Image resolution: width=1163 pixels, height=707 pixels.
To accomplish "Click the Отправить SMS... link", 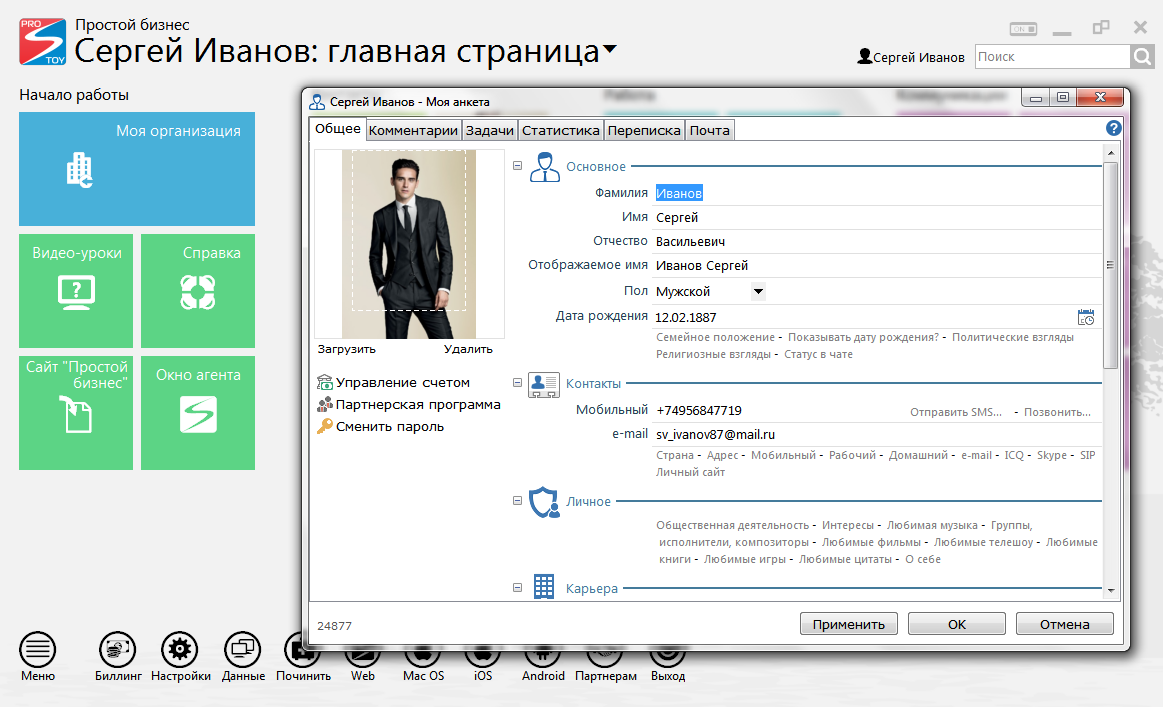I will (x=956, y=412).
